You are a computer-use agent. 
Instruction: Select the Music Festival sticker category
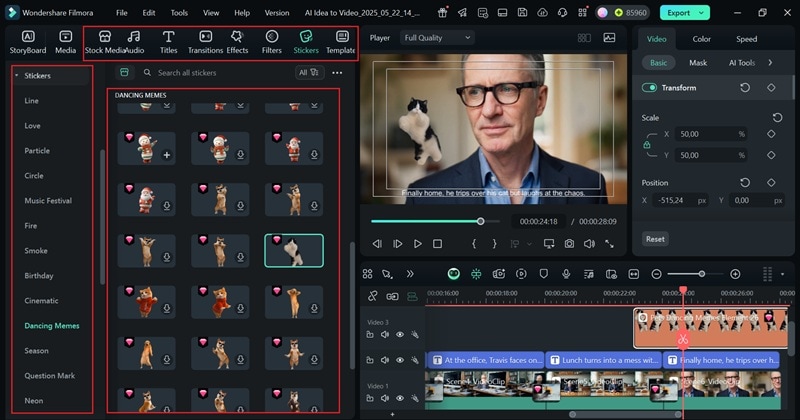48,201
